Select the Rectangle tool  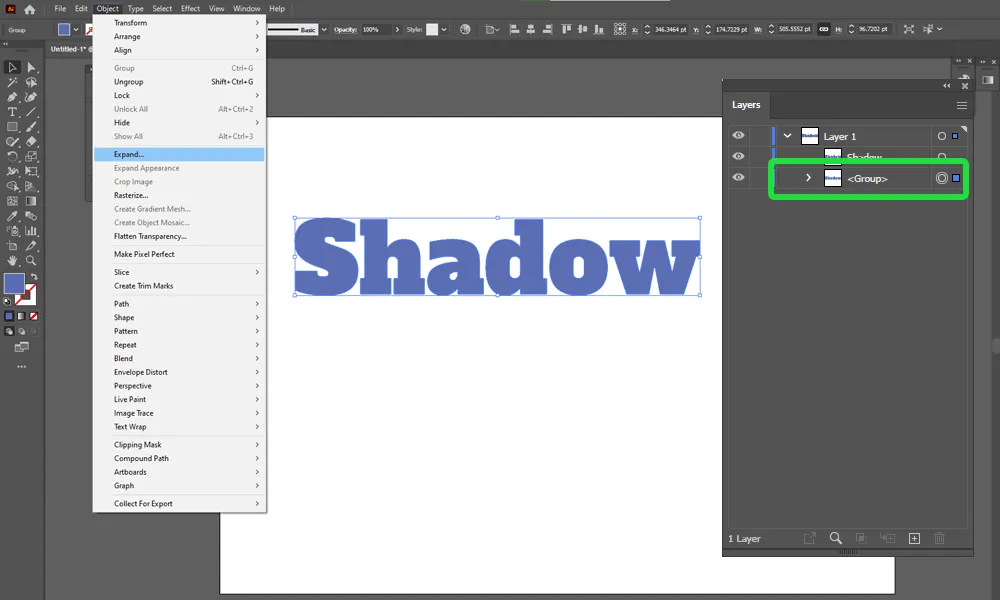(12, 127)
